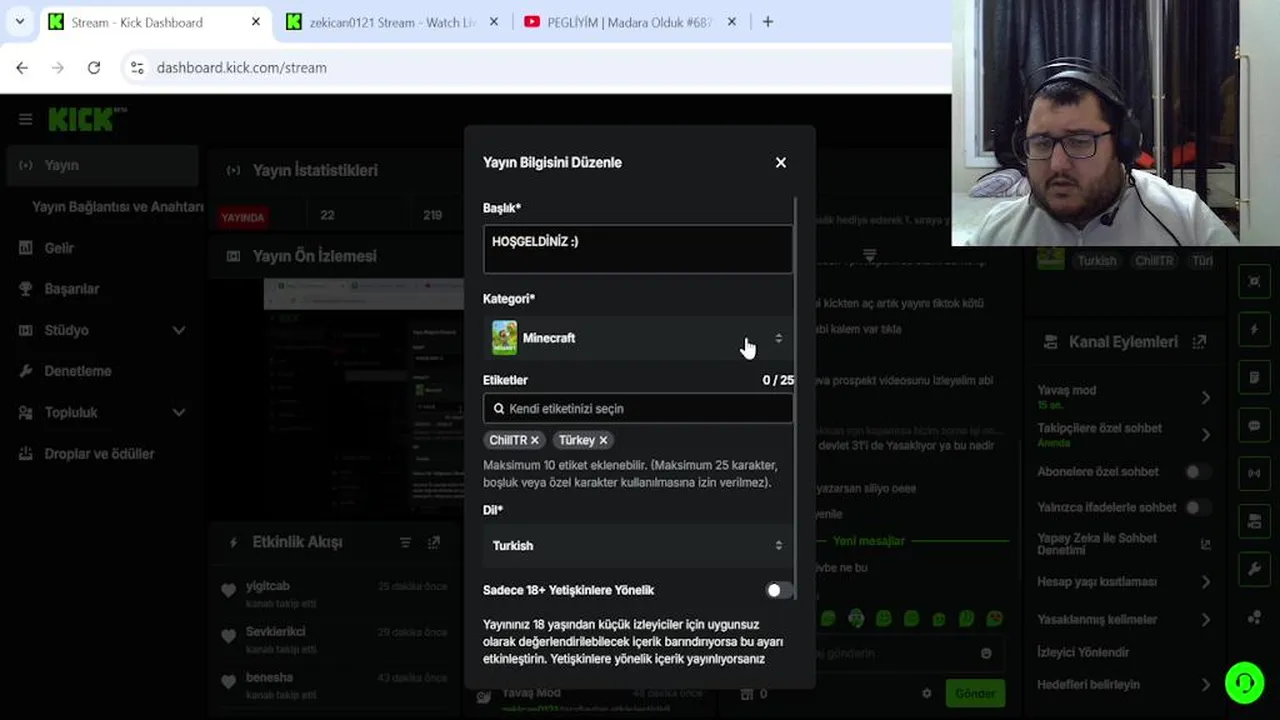Click the Minecraft category thumbnail
Screen dimensions: 1280x720
504,338
